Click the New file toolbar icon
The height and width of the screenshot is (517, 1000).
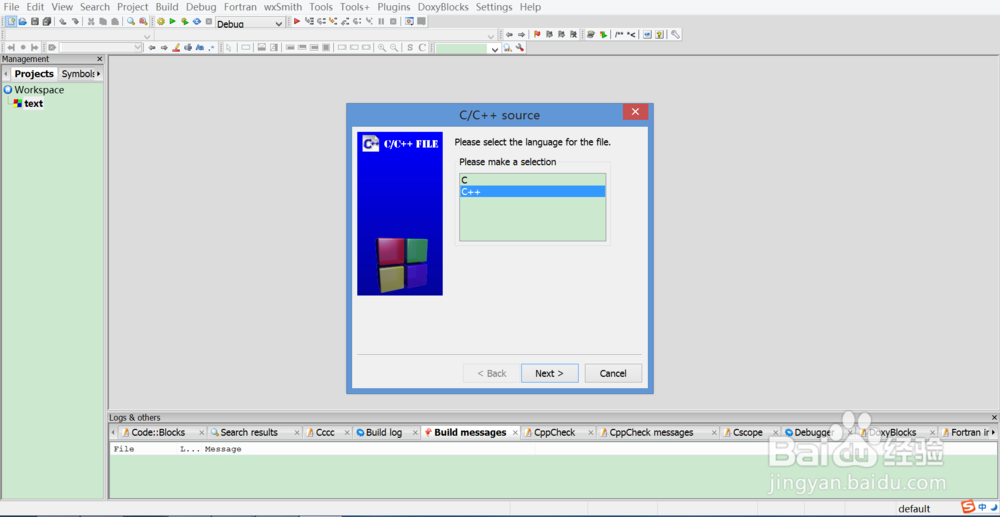pyautogui.click(x=11, y=21)
